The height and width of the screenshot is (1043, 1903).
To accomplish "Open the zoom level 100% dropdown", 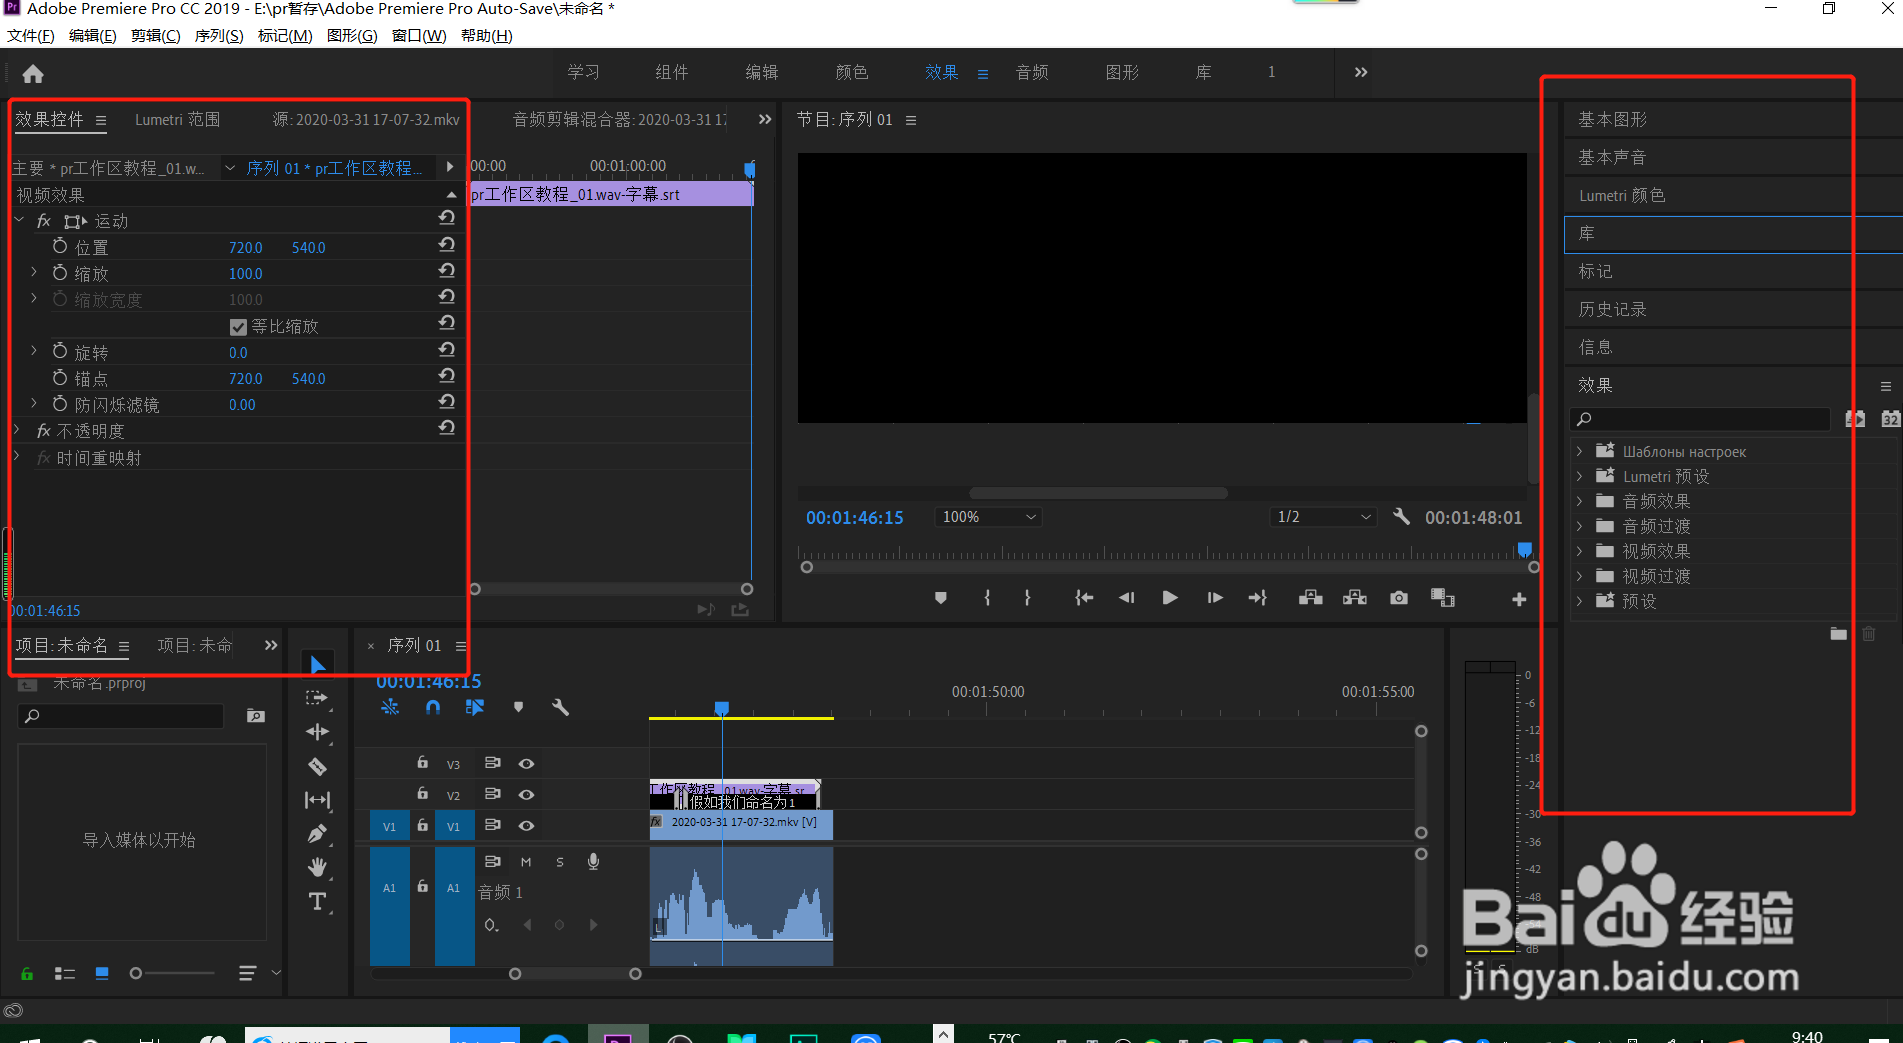I will 989,517.
